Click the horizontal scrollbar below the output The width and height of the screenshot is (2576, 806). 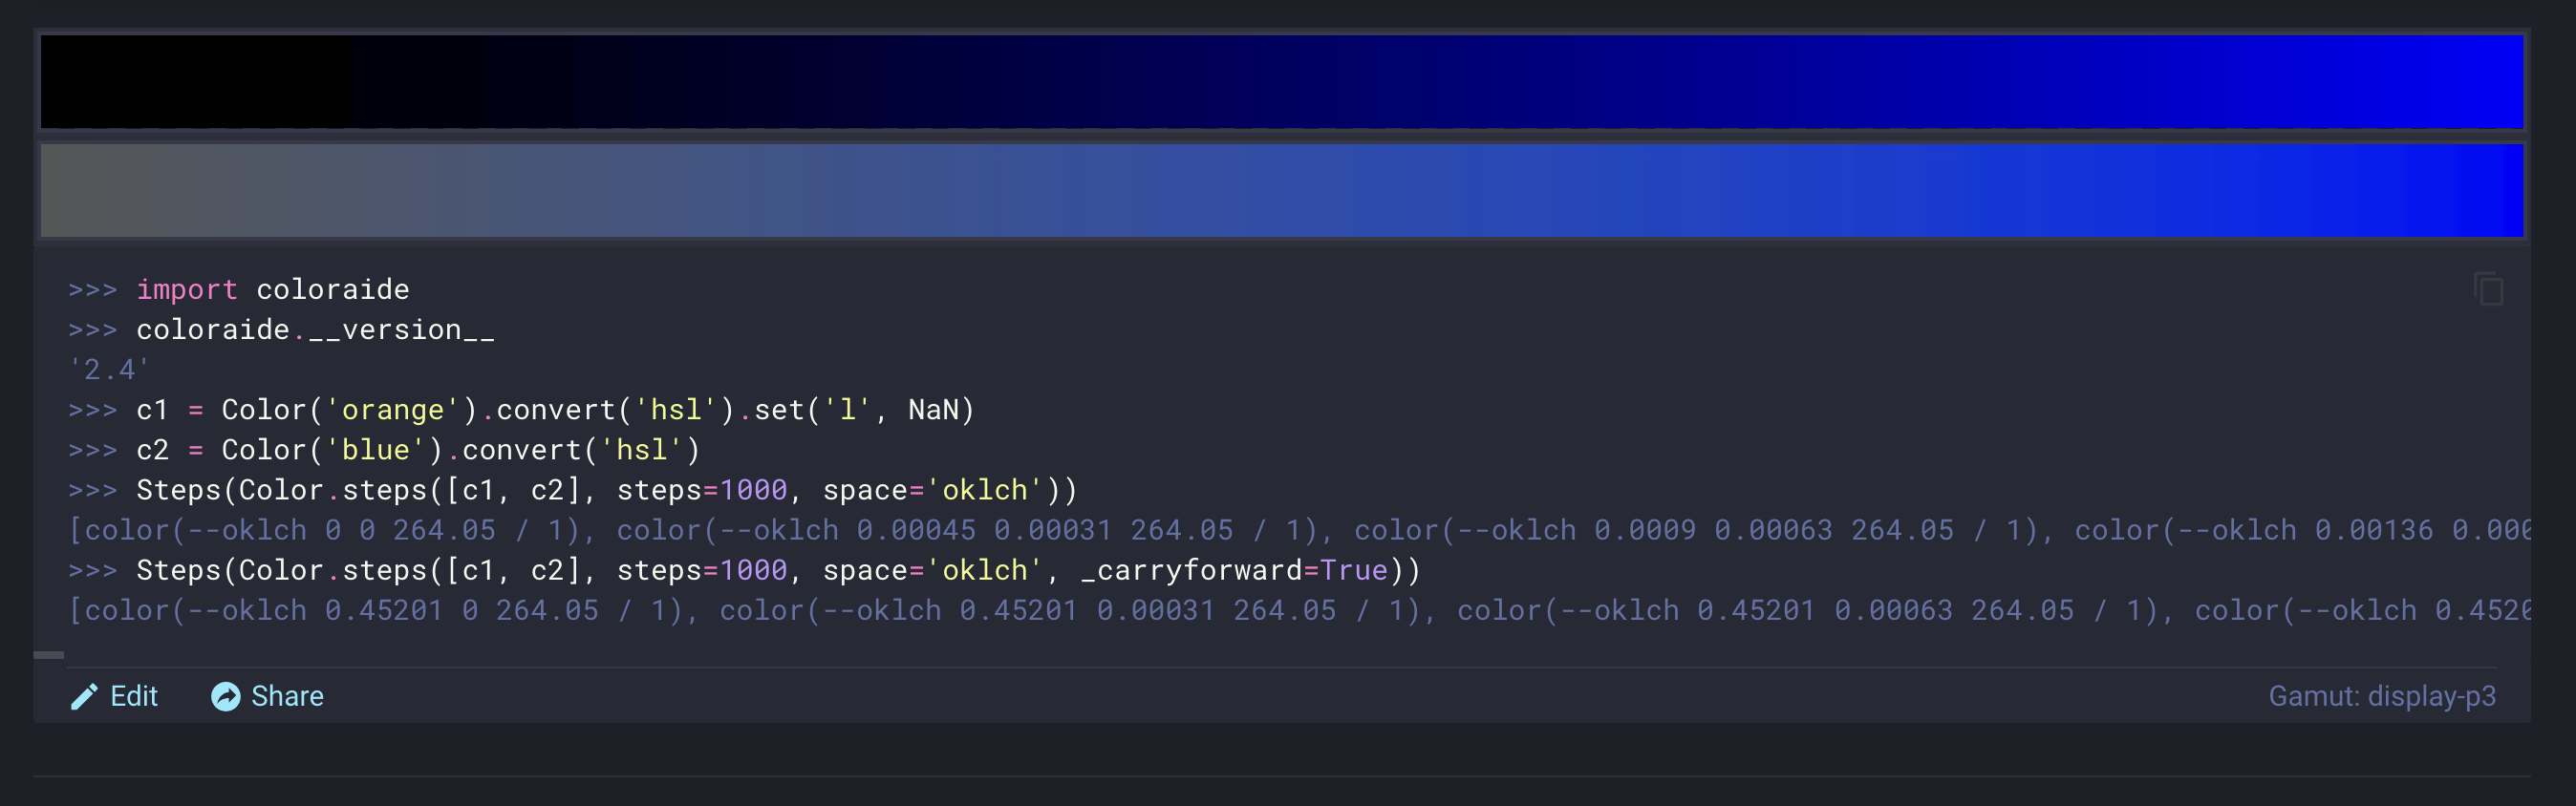[48, 654]
